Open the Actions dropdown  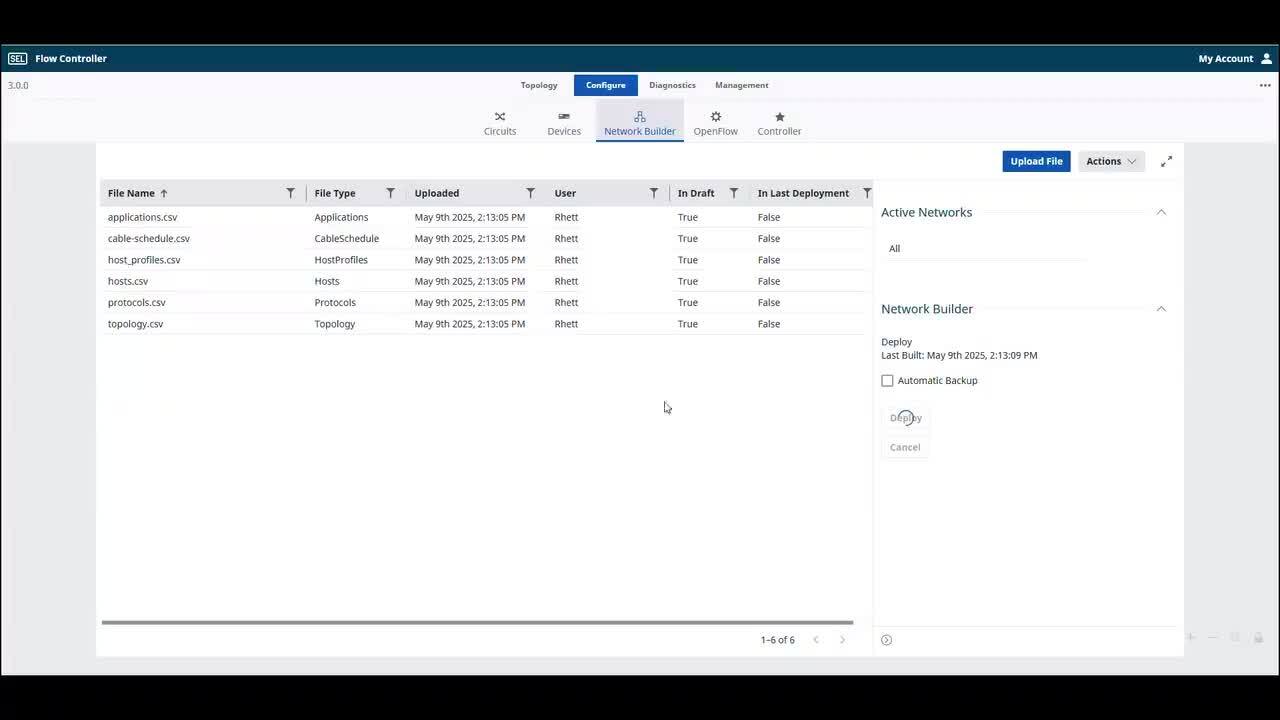coord(1111,161)
